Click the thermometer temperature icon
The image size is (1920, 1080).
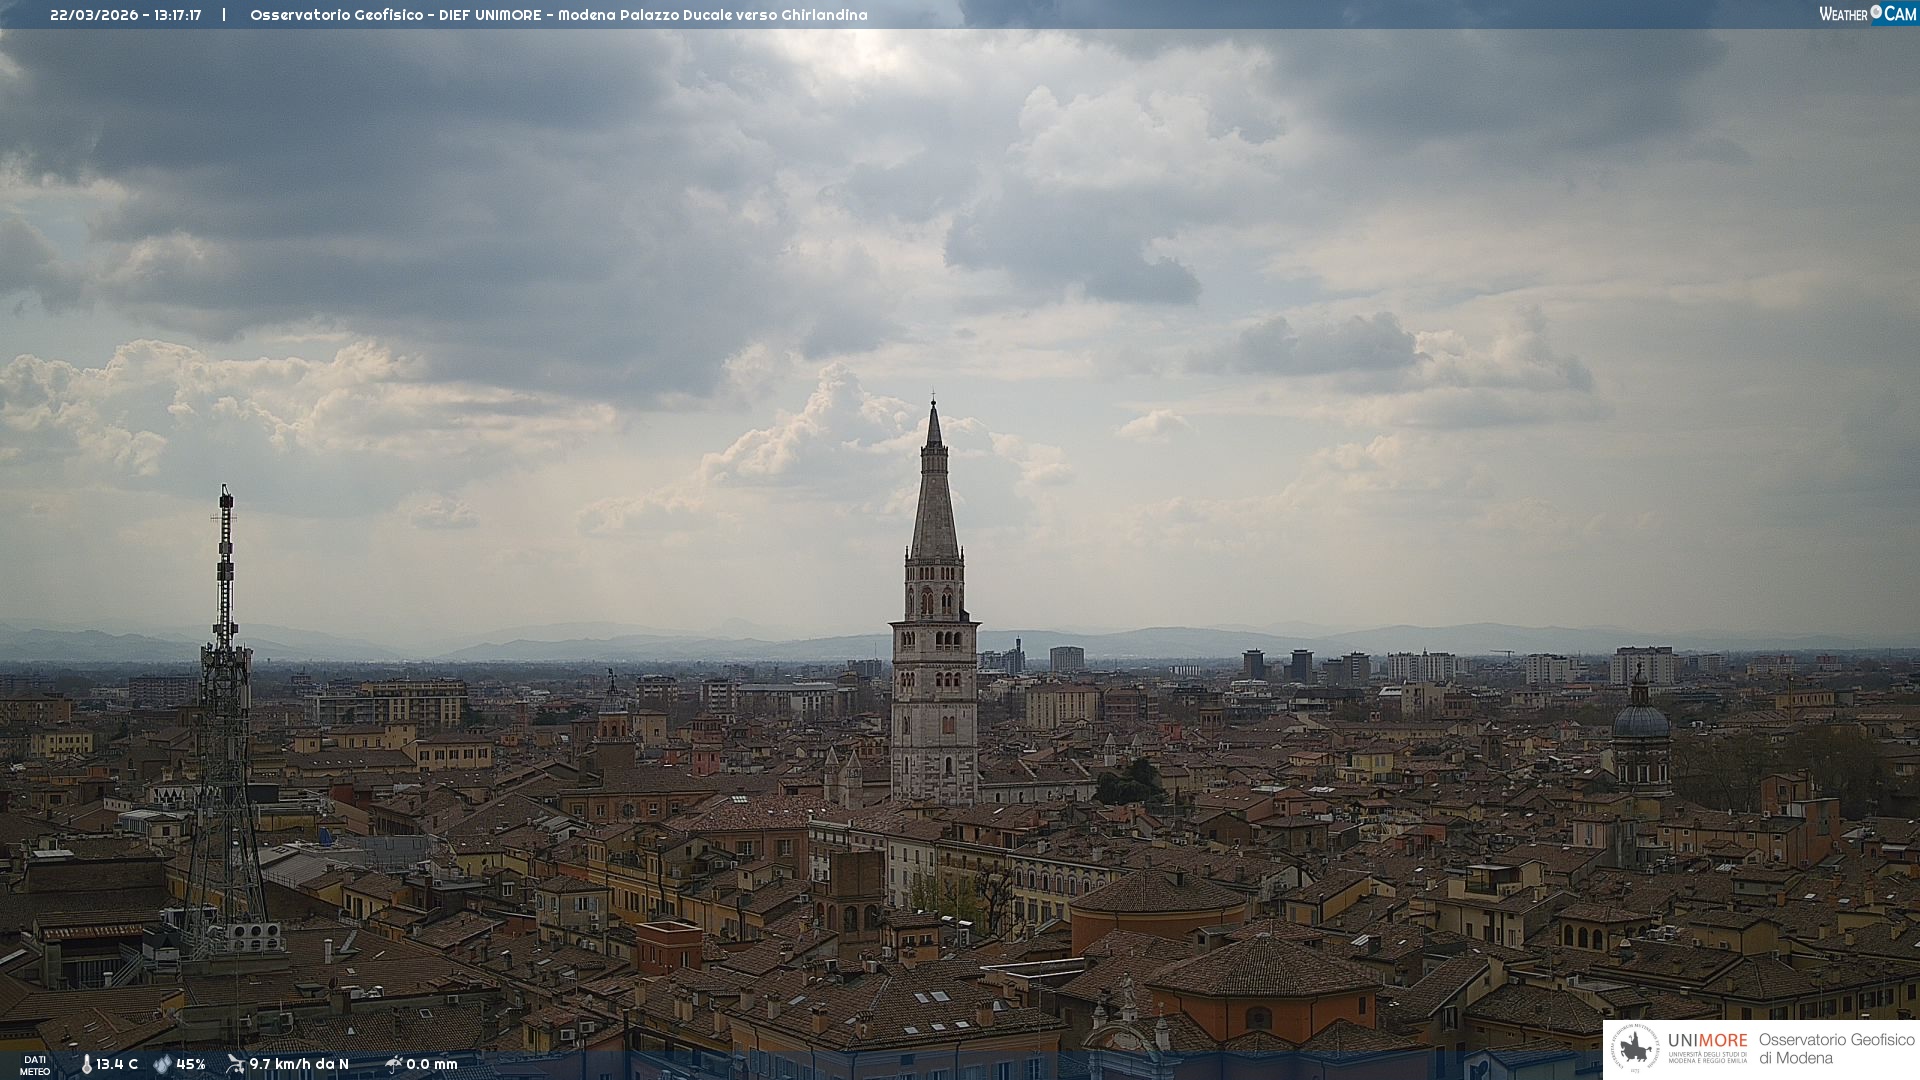(86, 1064)
